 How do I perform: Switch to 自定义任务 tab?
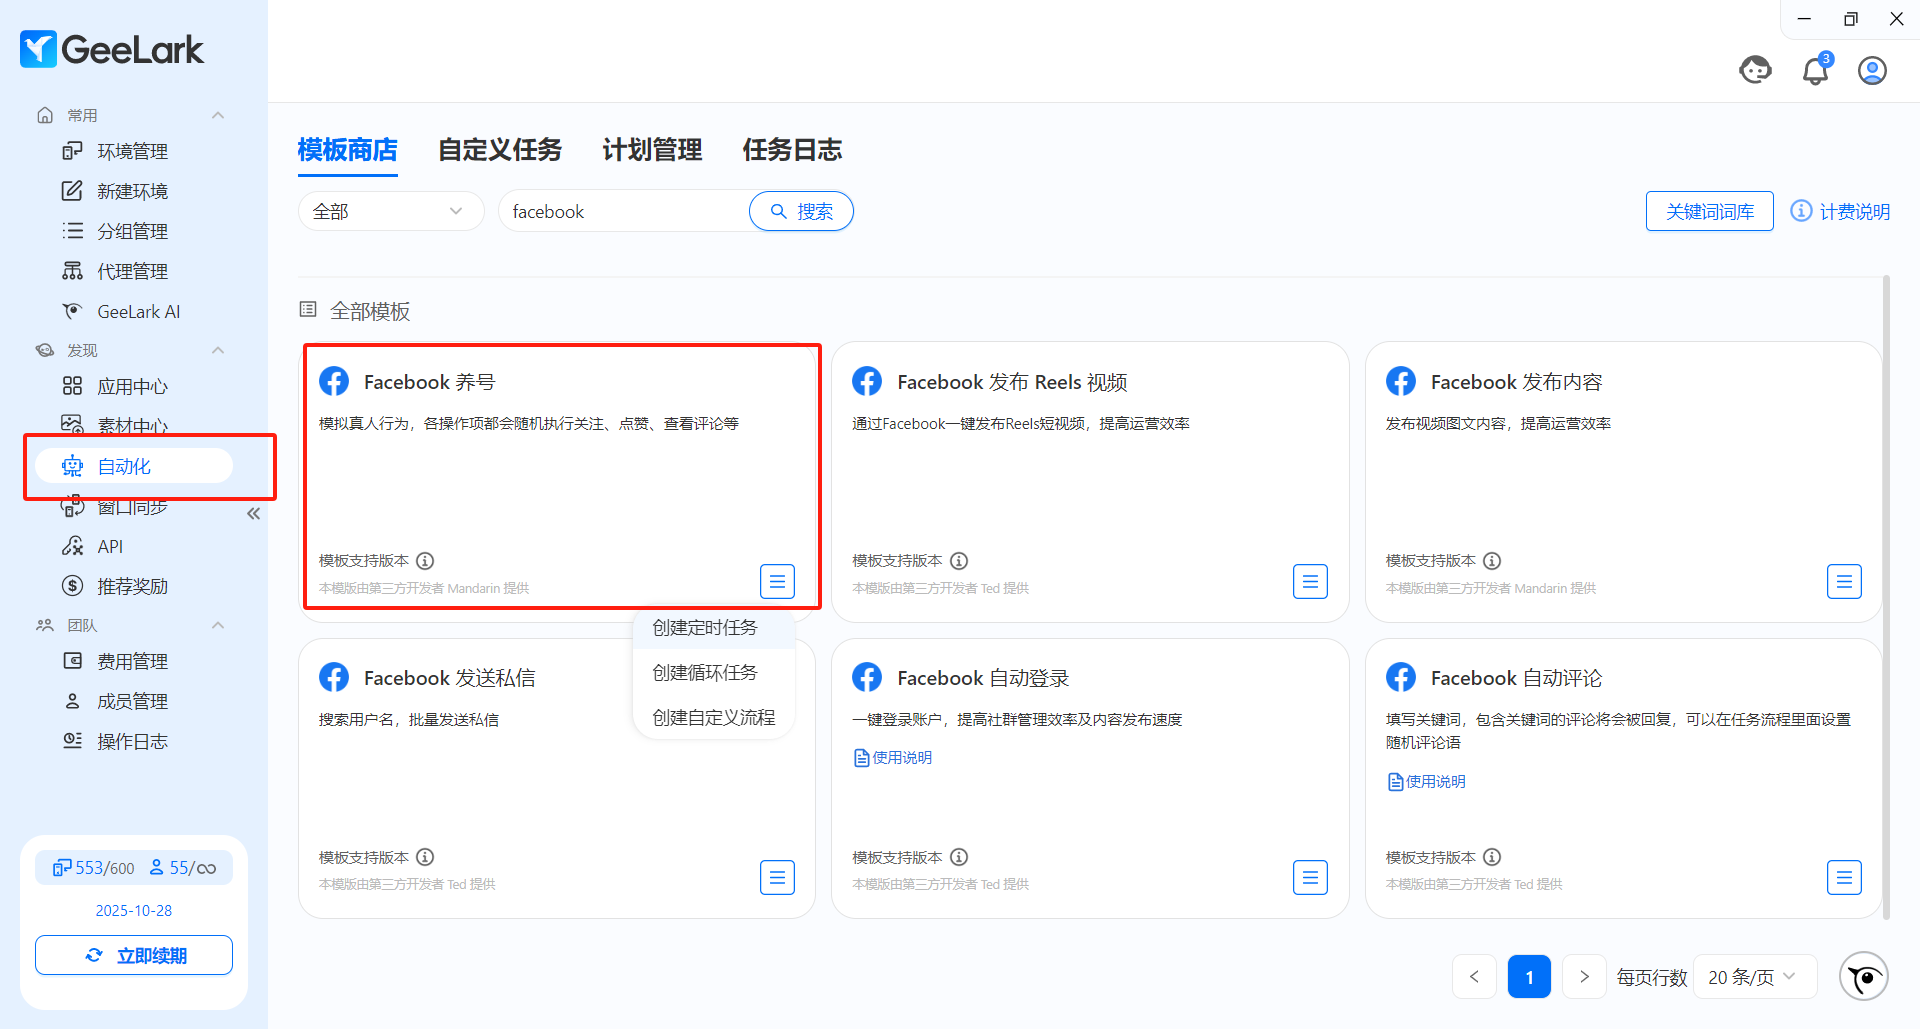click(x=500, y=150)
